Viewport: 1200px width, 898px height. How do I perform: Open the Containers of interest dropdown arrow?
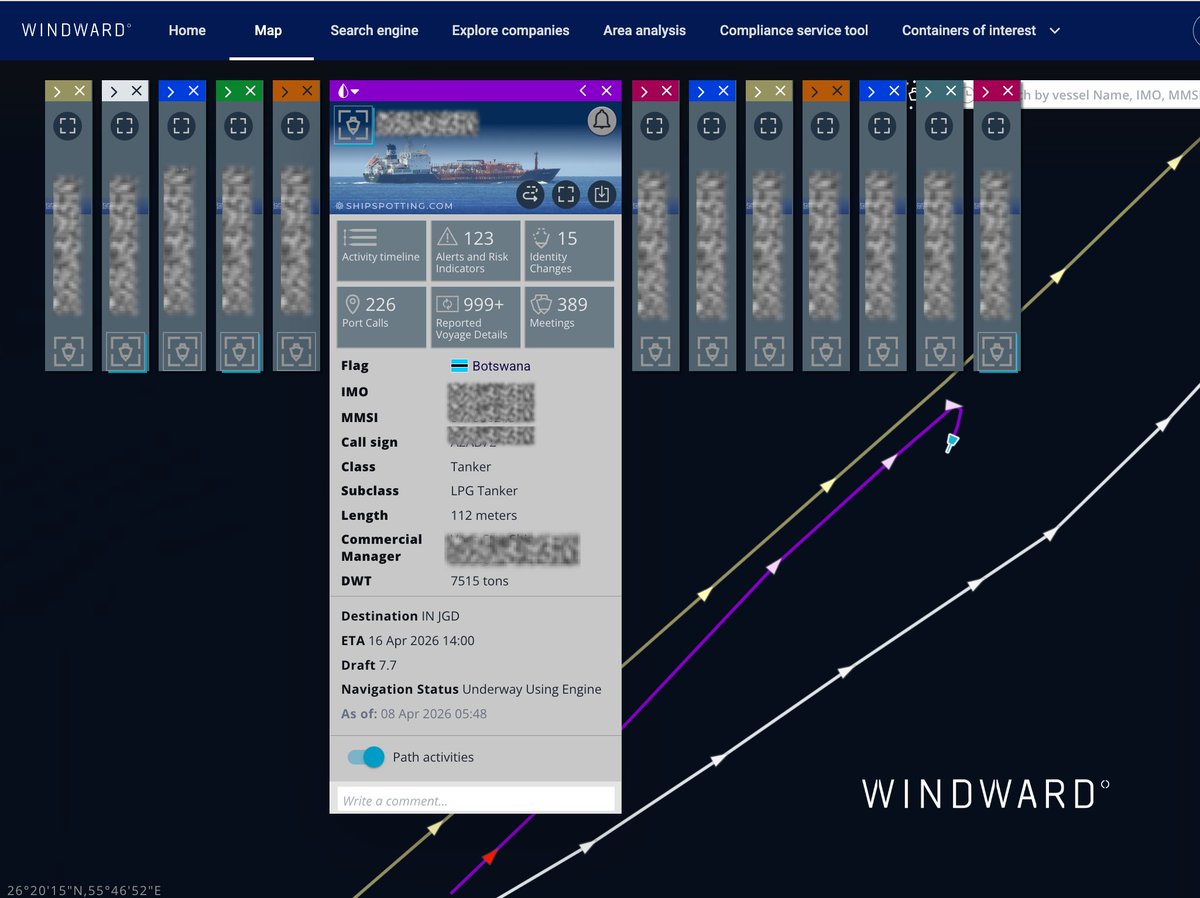tap(1054, 31)
